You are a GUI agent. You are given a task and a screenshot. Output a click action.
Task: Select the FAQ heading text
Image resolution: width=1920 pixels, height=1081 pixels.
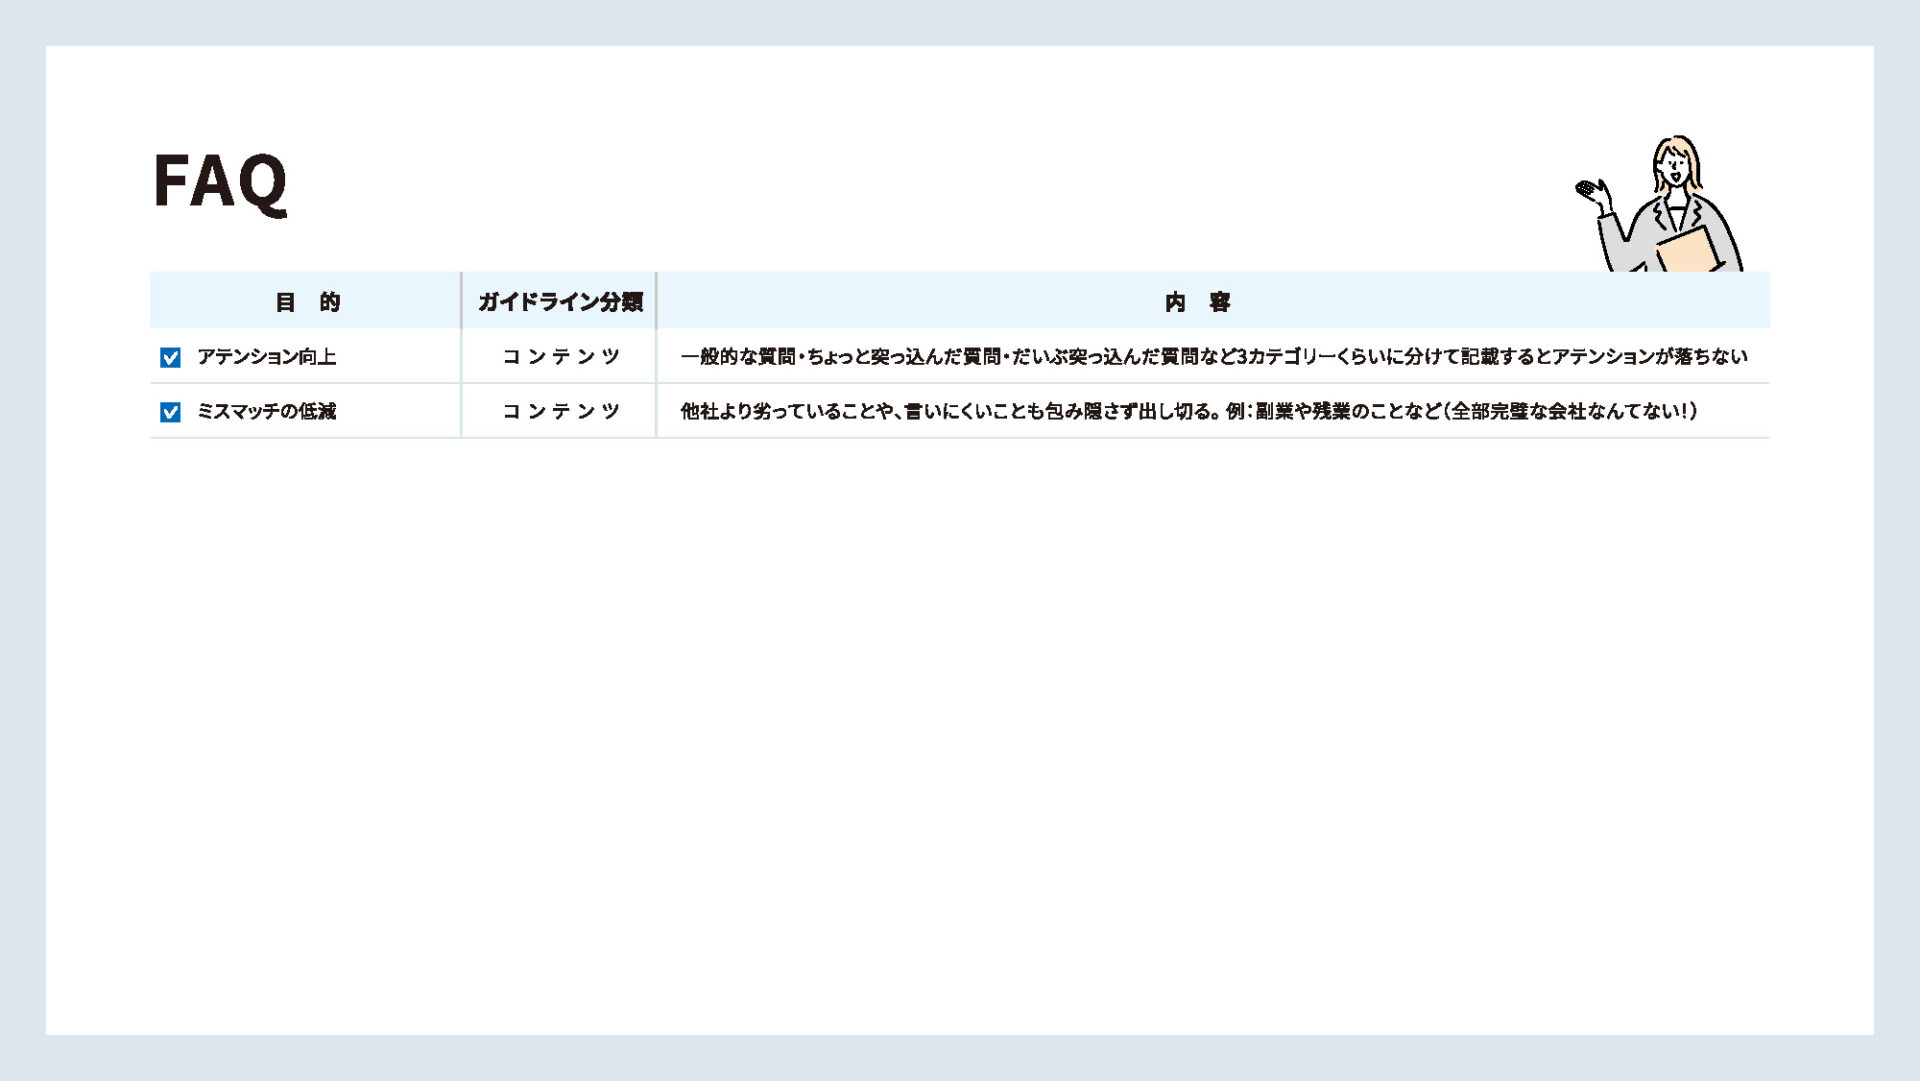pos(221,182)
